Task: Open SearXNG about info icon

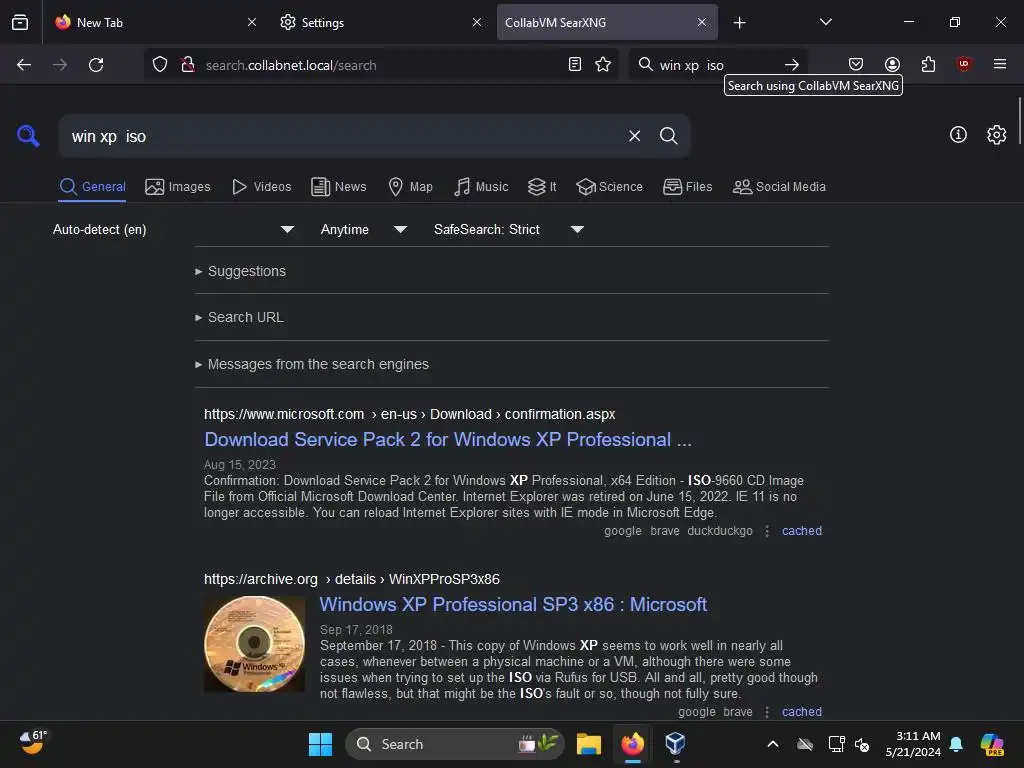Action: click(958, 135)
